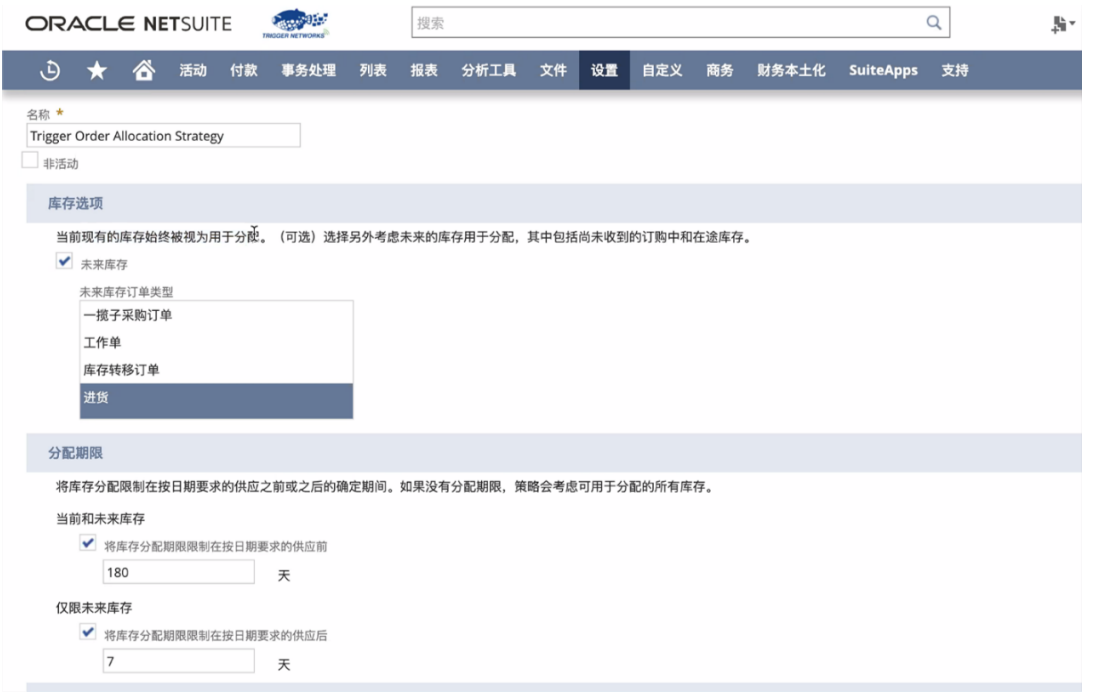Open the user role icon menu
Image resolution: width=1100 pixels, height=700 pixels.
(1062, 25)
